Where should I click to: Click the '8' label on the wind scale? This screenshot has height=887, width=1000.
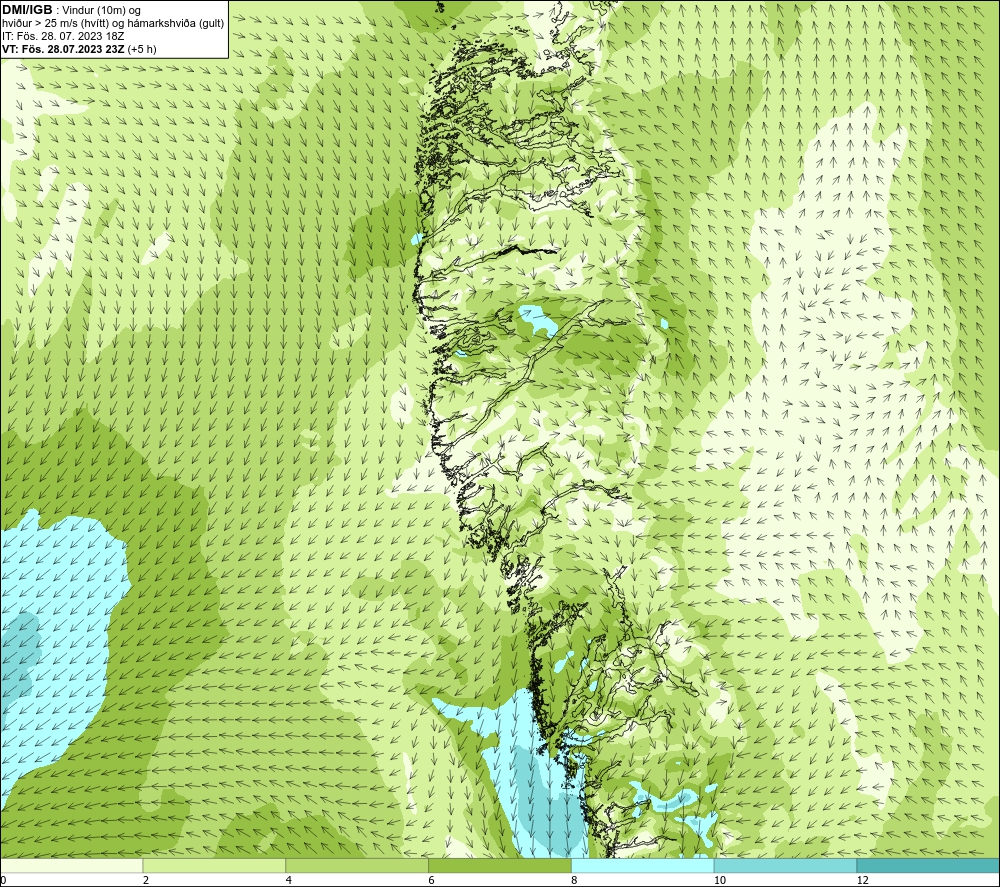coord(575,880)
